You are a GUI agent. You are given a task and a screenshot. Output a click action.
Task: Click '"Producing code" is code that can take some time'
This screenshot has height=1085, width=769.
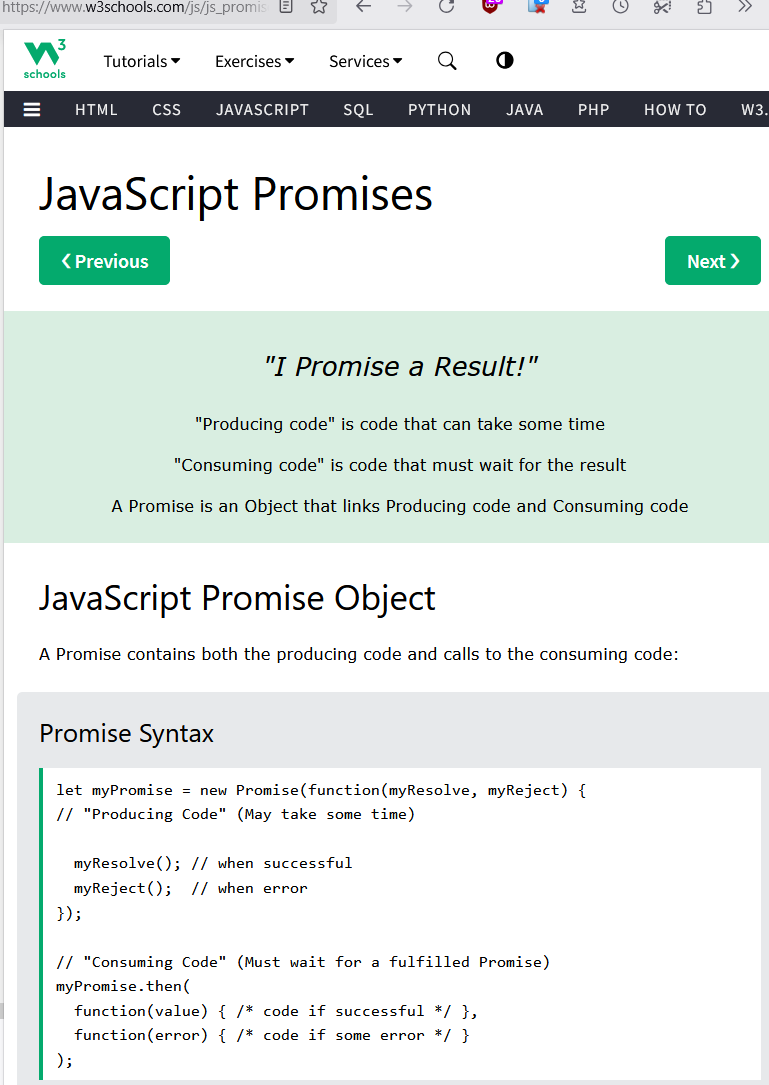pyautogui.click(x=400, y=424)
